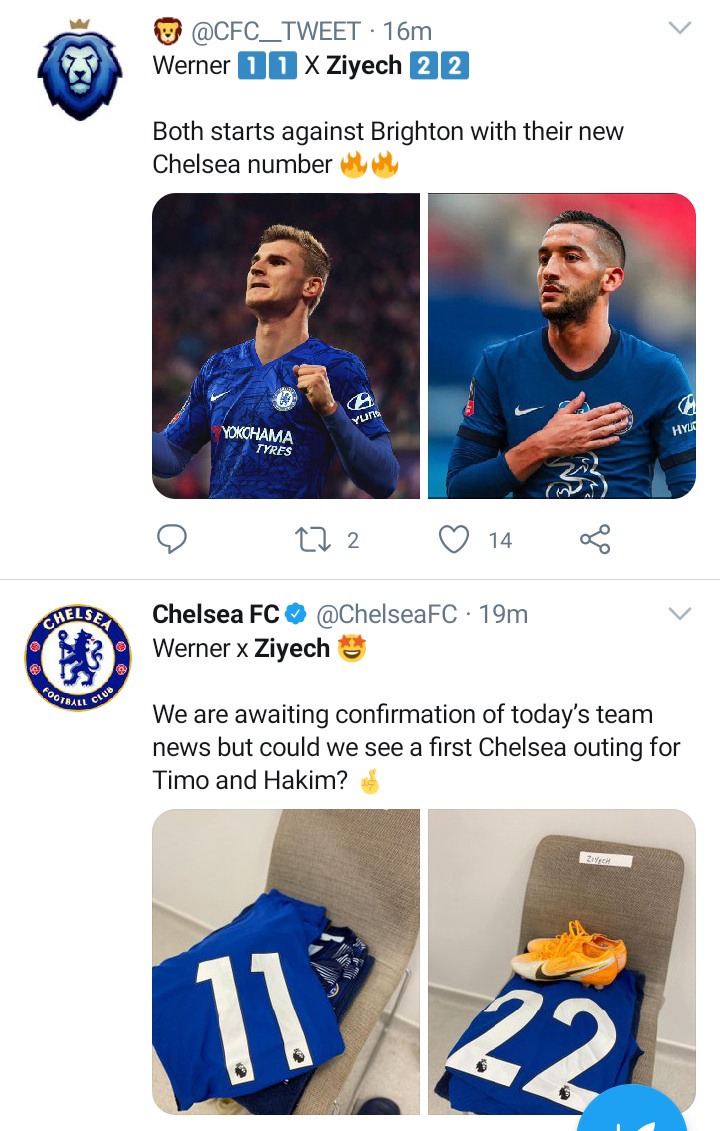This screenshot has width=720, height=1131.
Task: Tap Chelsea FC verified badge
Action: tap(296, 614)
